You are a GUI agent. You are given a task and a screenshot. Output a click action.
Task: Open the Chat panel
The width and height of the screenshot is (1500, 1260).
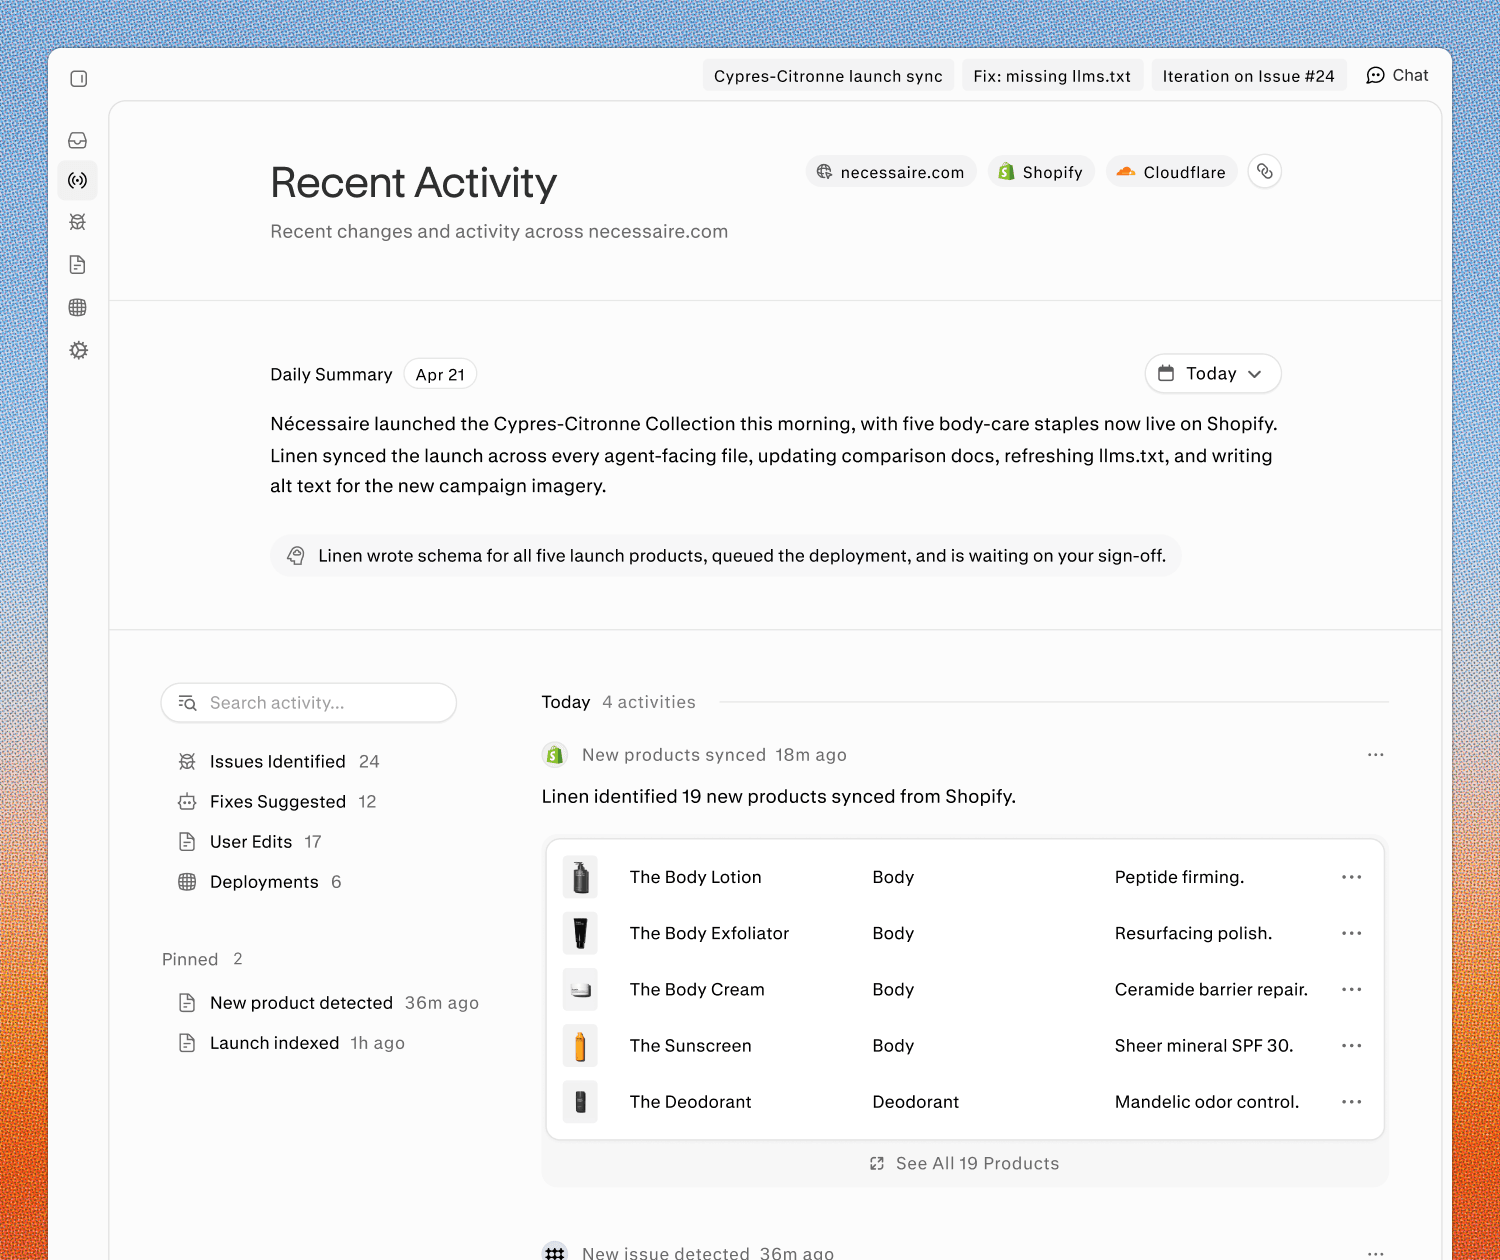coord(1397,76)
